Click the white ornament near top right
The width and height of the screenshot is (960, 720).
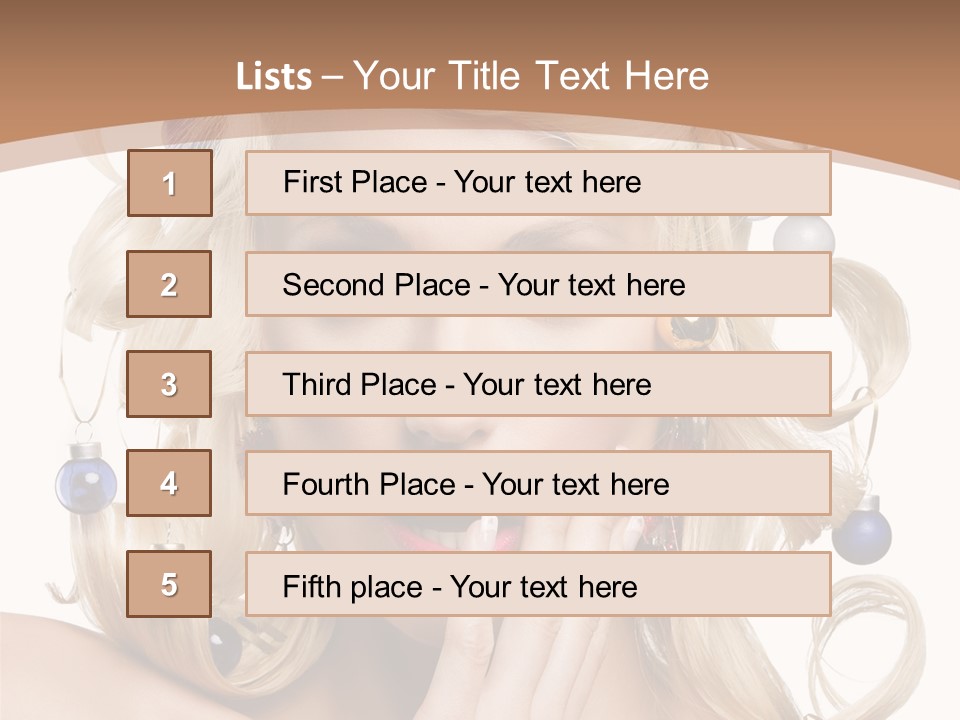tap(803, 236)
